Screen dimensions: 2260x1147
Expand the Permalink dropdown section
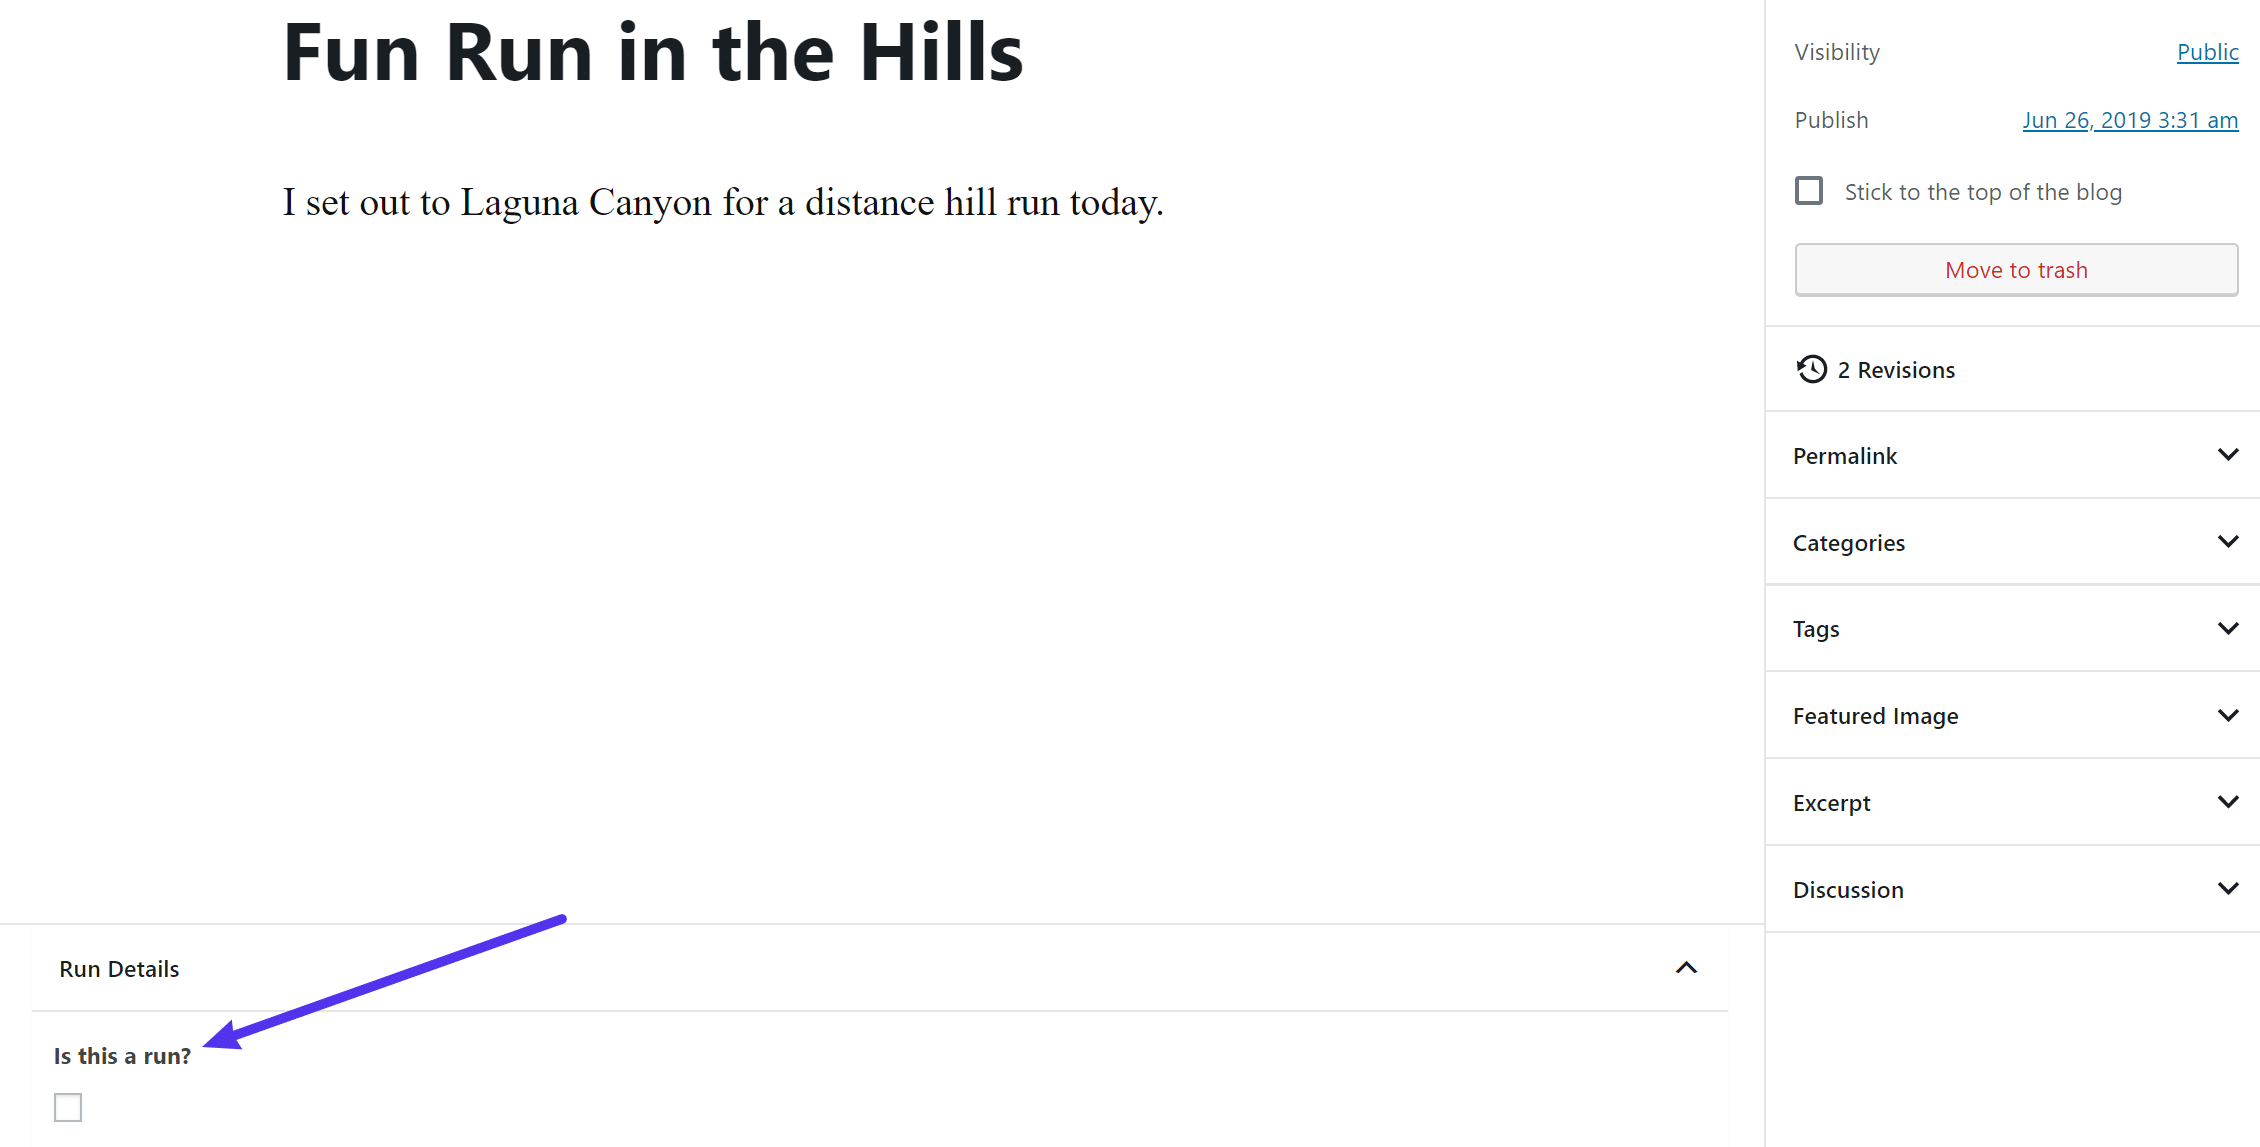pyautogui.click(x=2016, y=456)
